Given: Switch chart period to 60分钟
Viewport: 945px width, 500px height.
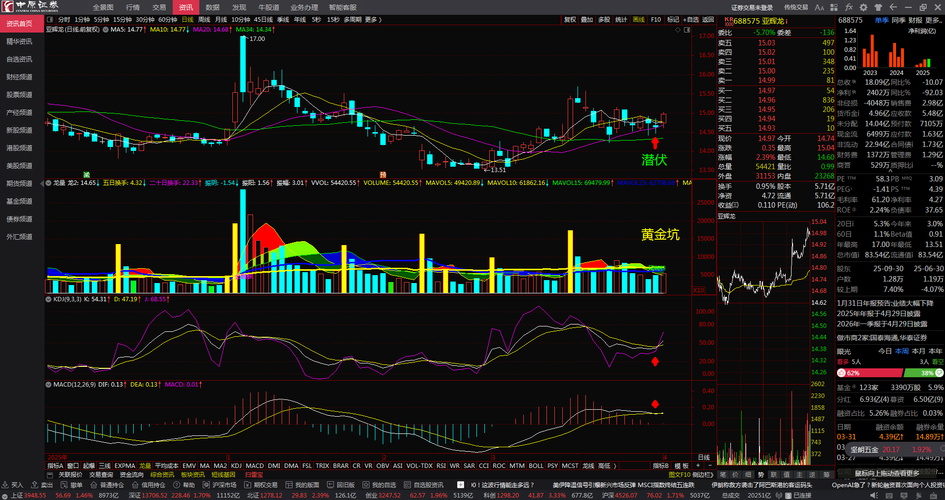Looking at the screenshot, I should pyautogui.click(x=168, y=19).
